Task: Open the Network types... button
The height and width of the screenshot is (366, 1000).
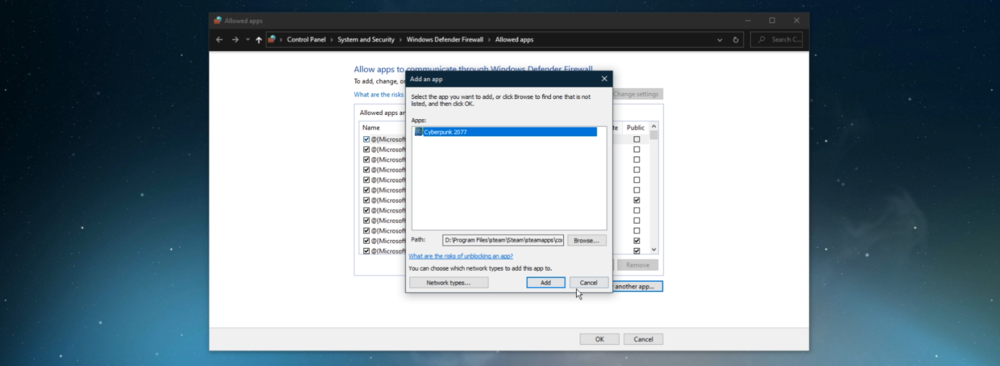Action: pyautogui.click(x=448, y=282)
